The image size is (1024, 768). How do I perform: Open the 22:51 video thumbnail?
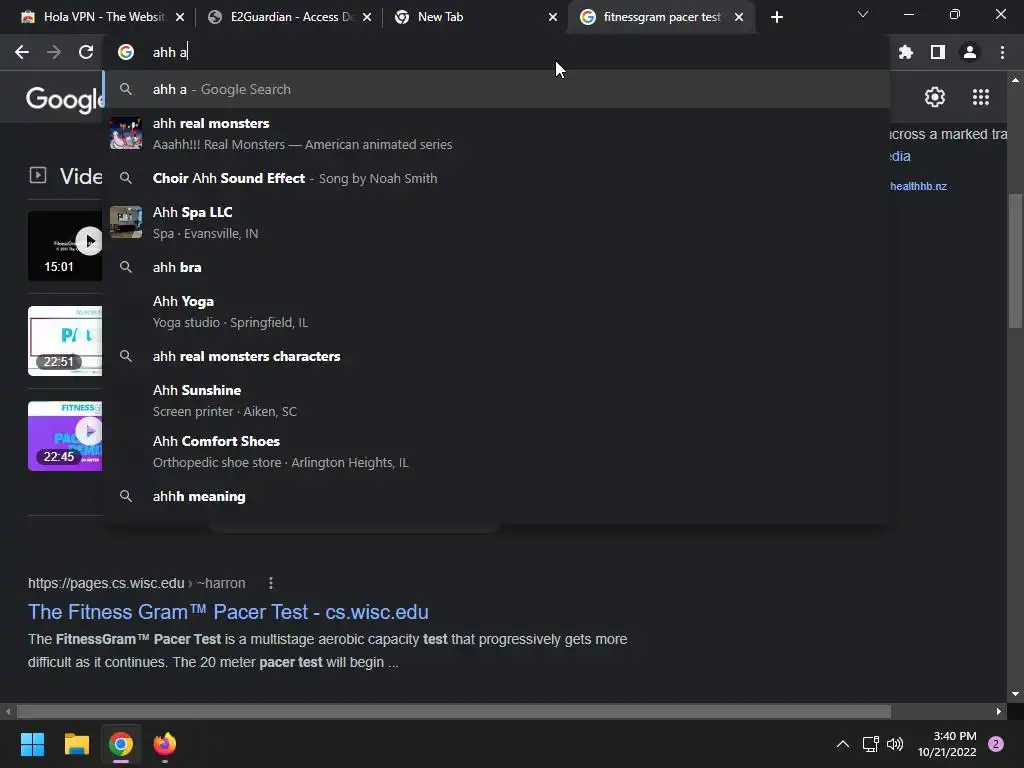pos(65,341)
